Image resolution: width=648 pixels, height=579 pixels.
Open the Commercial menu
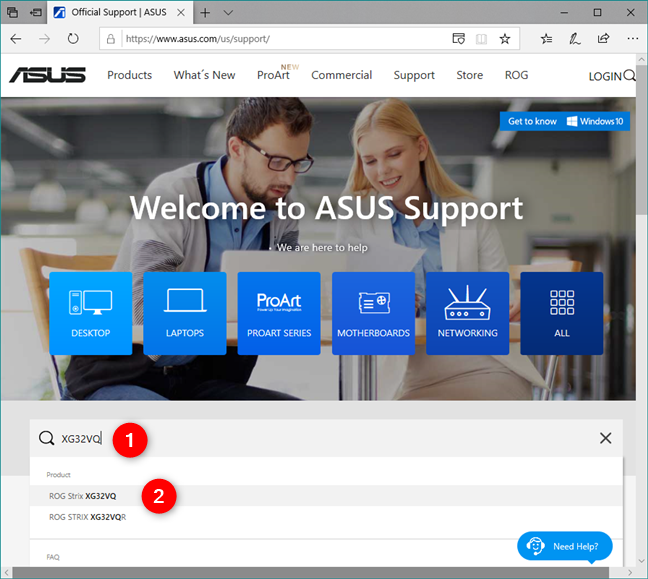341,75
